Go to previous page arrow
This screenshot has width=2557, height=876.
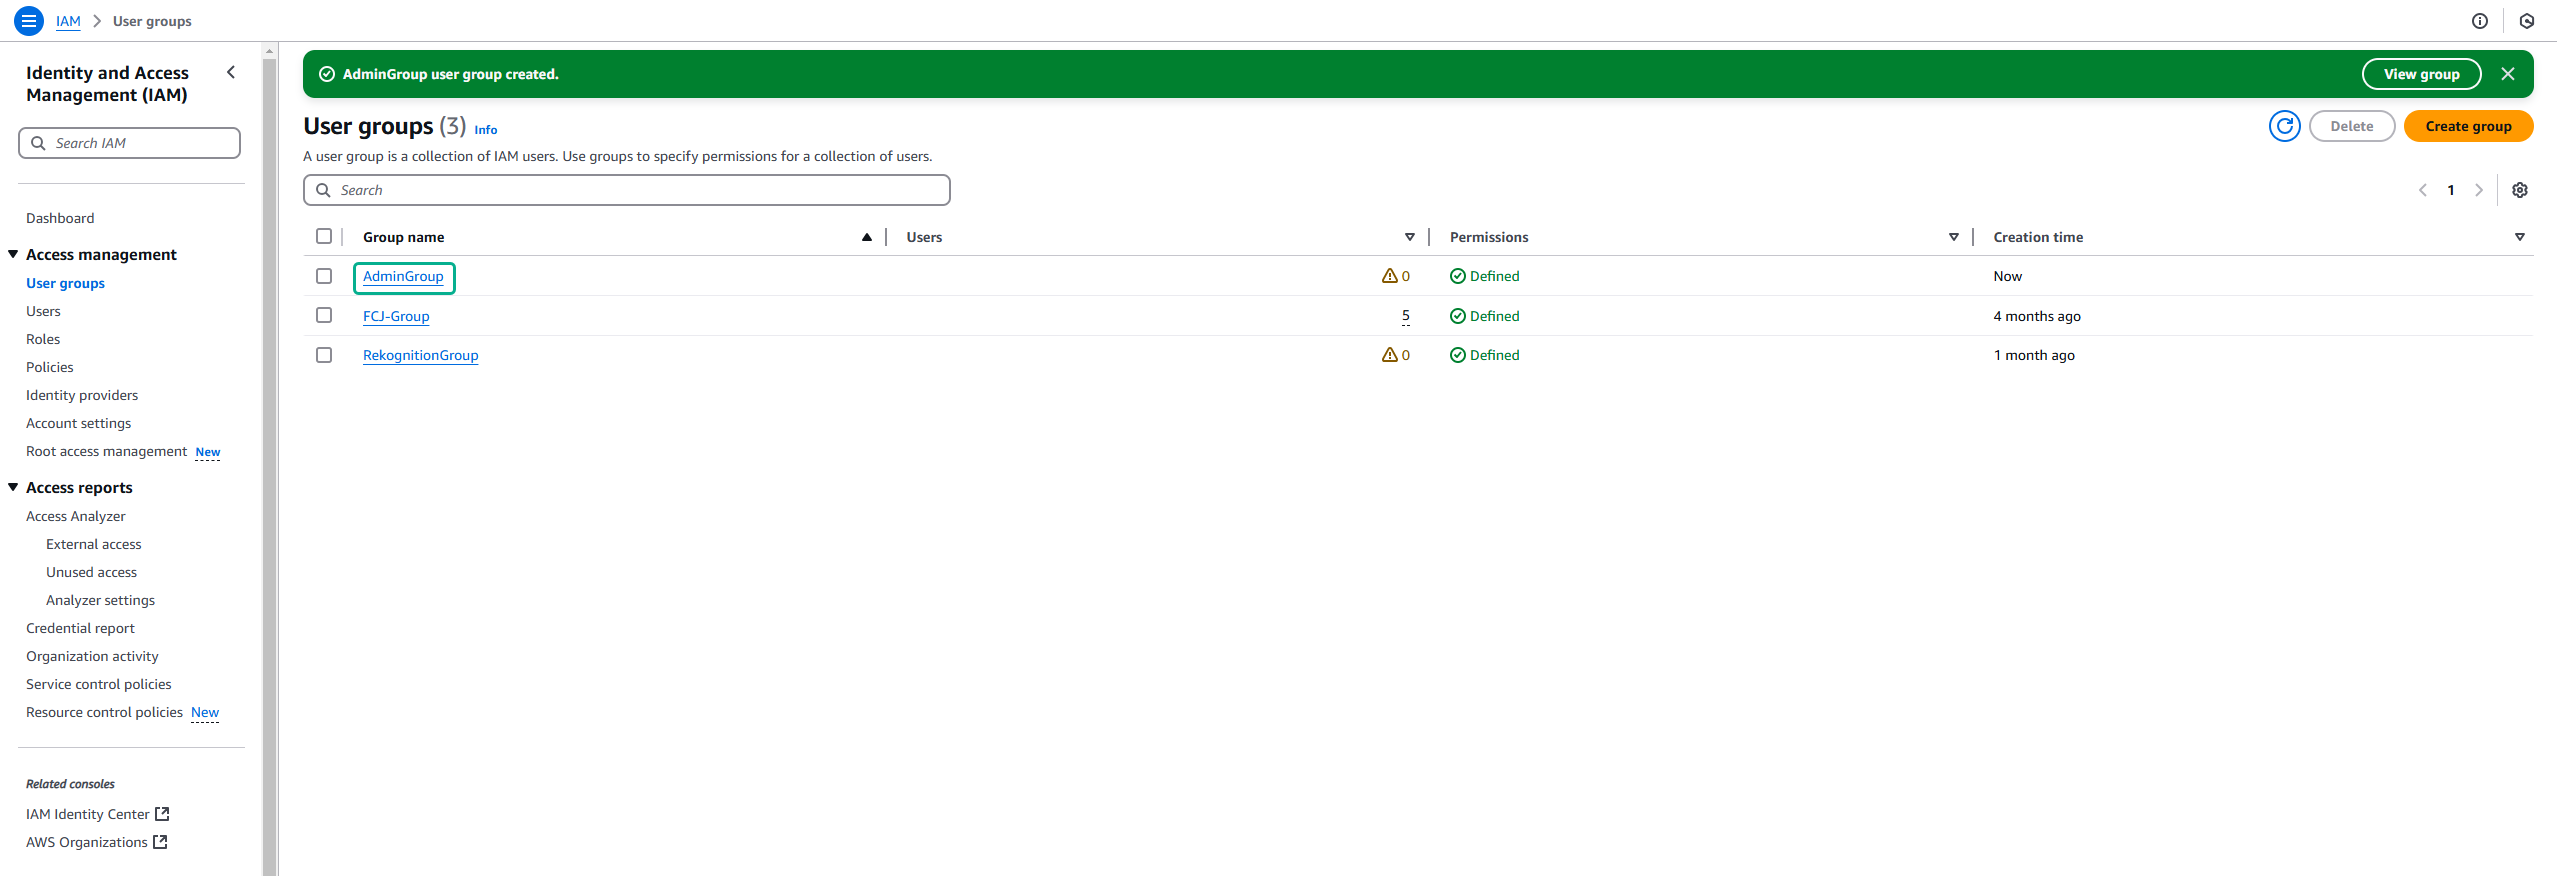tap(2423, 190)
